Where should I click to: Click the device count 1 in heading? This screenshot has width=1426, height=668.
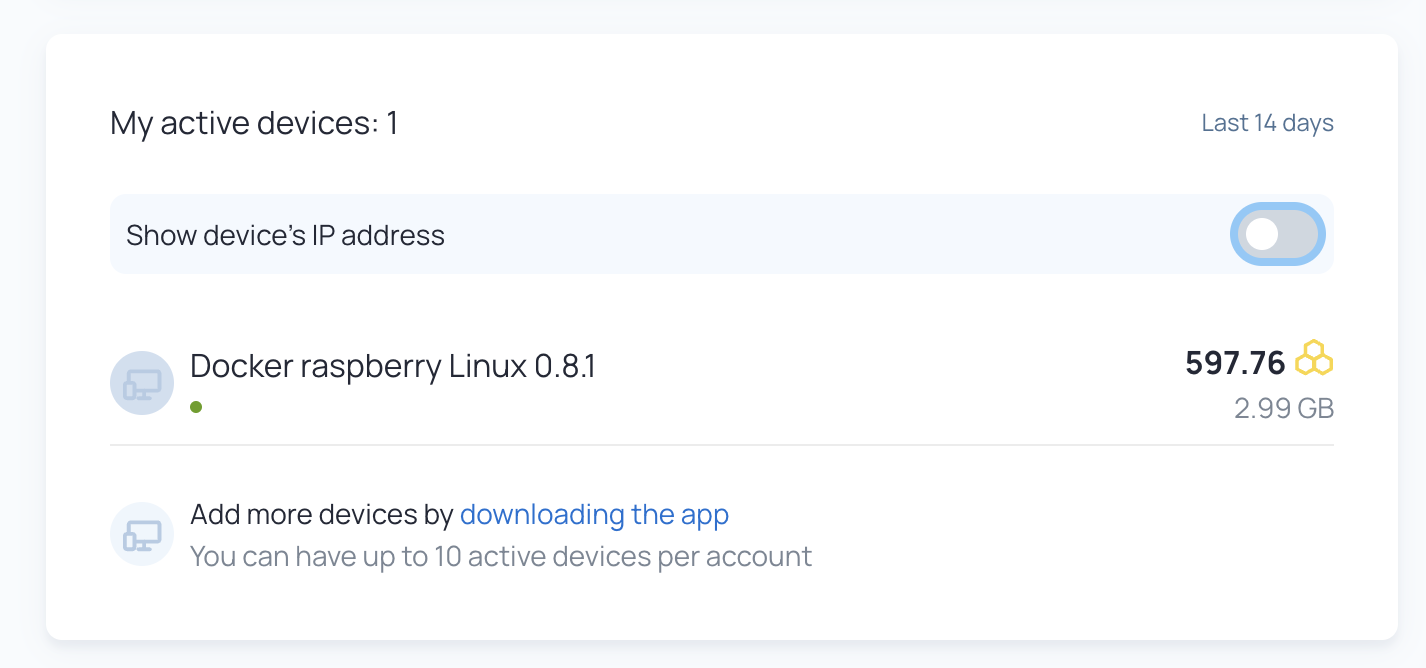point(392,123)
